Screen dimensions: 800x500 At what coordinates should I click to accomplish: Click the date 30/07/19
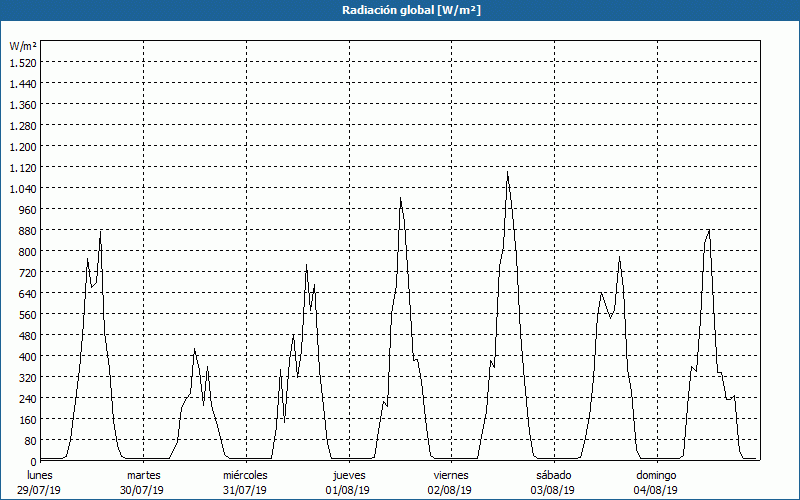(142, 490)
